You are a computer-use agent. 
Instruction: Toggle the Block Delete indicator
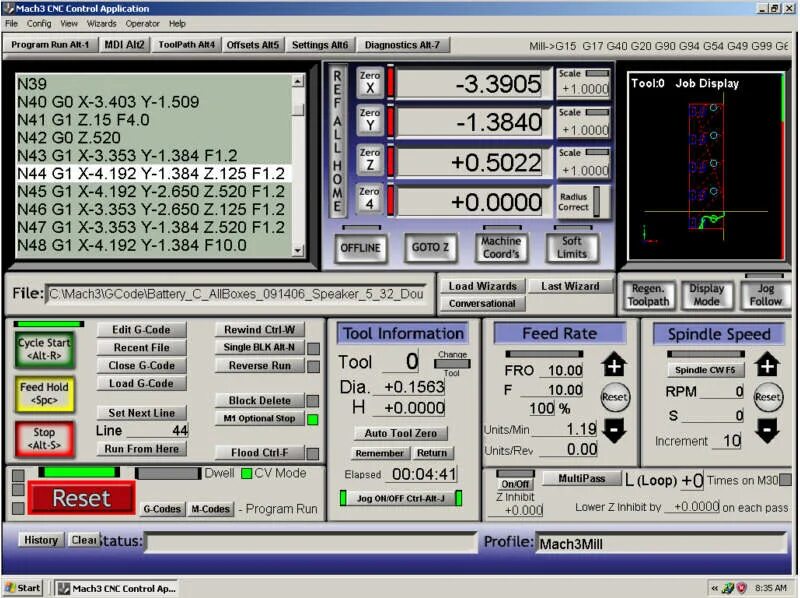[x=313, y=401]
